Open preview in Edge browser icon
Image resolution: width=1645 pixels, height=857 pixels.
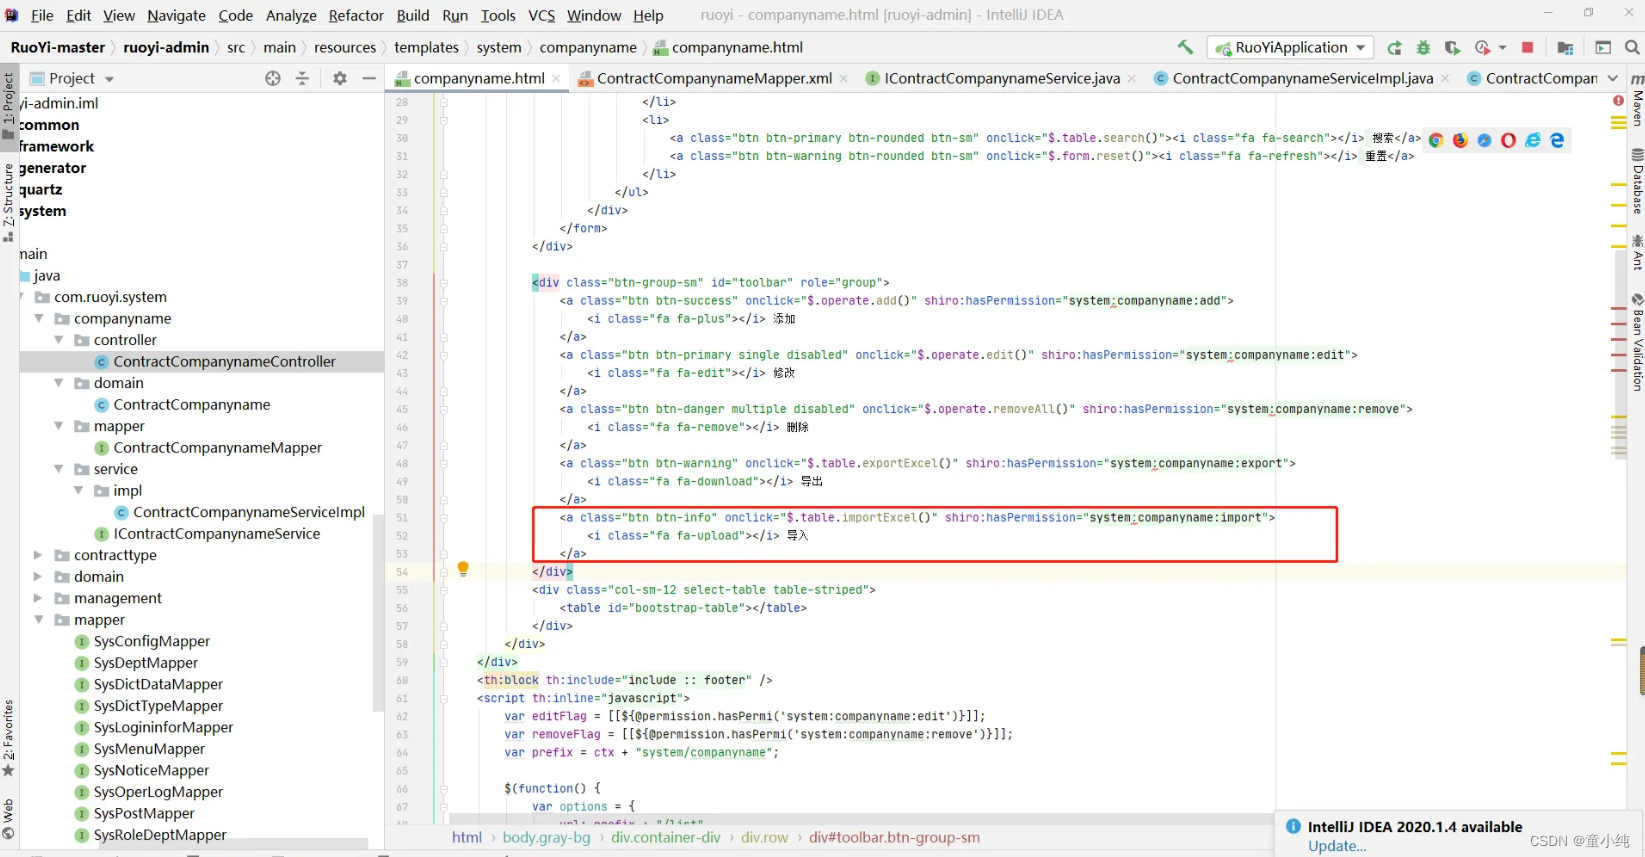click(1557, 140)
